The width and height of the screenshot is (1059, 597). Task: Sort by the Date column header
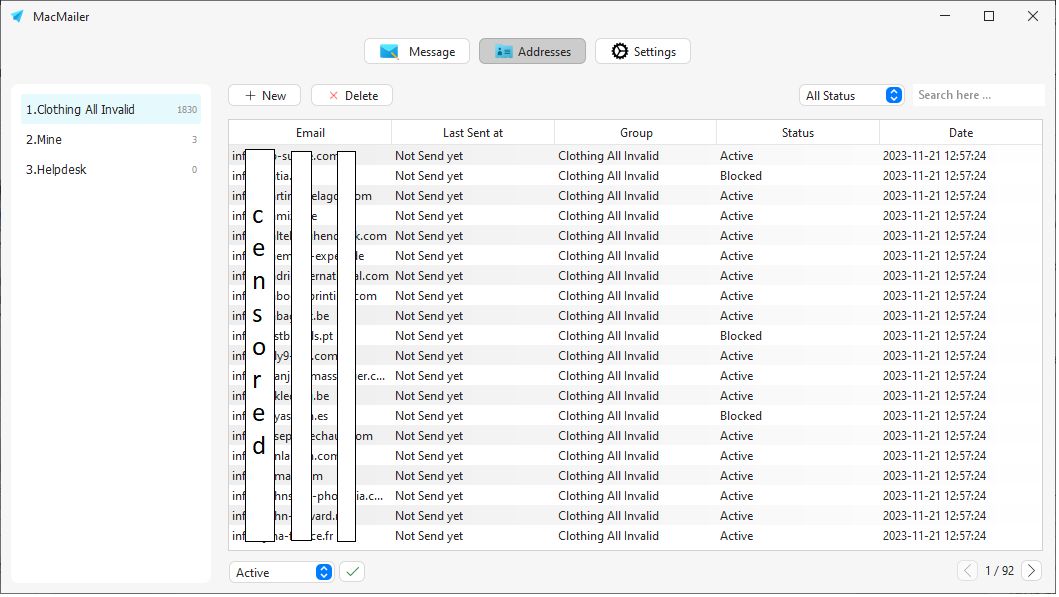960,132
